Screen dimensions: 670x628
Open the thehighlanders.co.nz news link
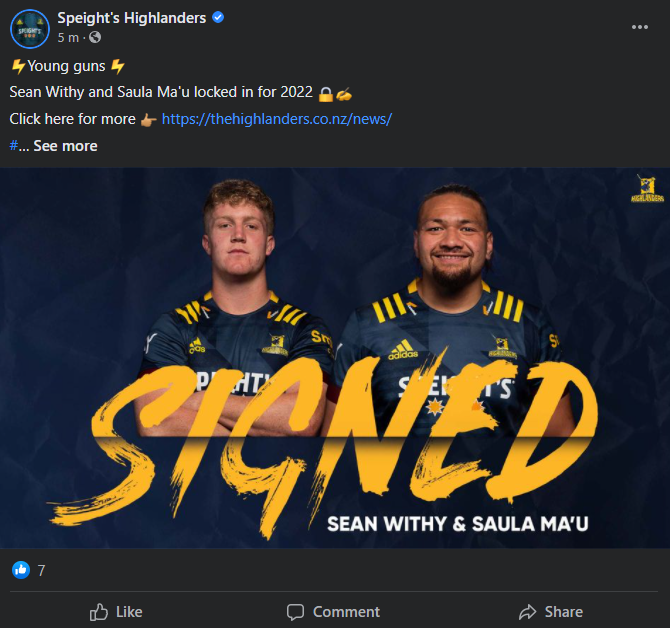[x=277, y=119]
